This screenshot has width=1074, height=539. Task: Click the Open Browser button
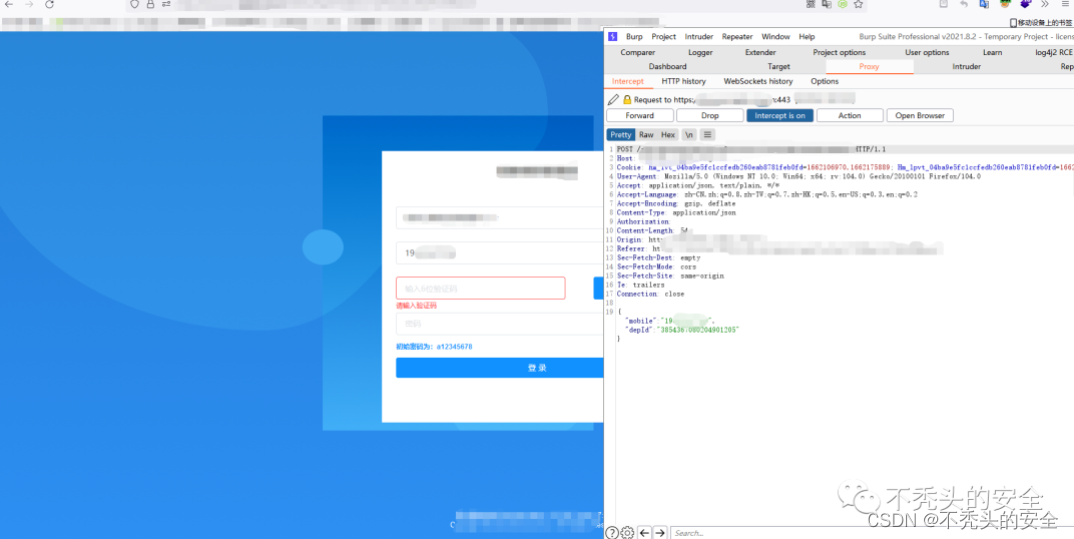(x=920, y=116)
